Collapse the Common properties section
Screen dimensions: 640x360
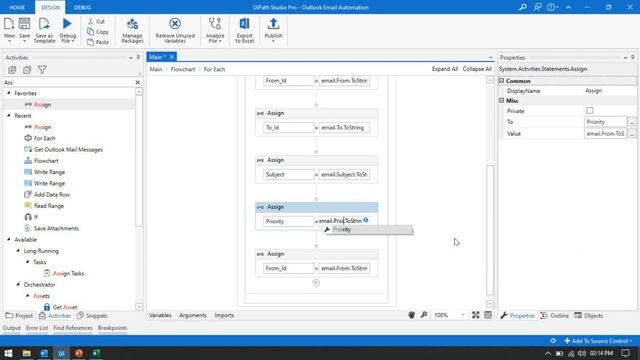(x=502, y=81)
